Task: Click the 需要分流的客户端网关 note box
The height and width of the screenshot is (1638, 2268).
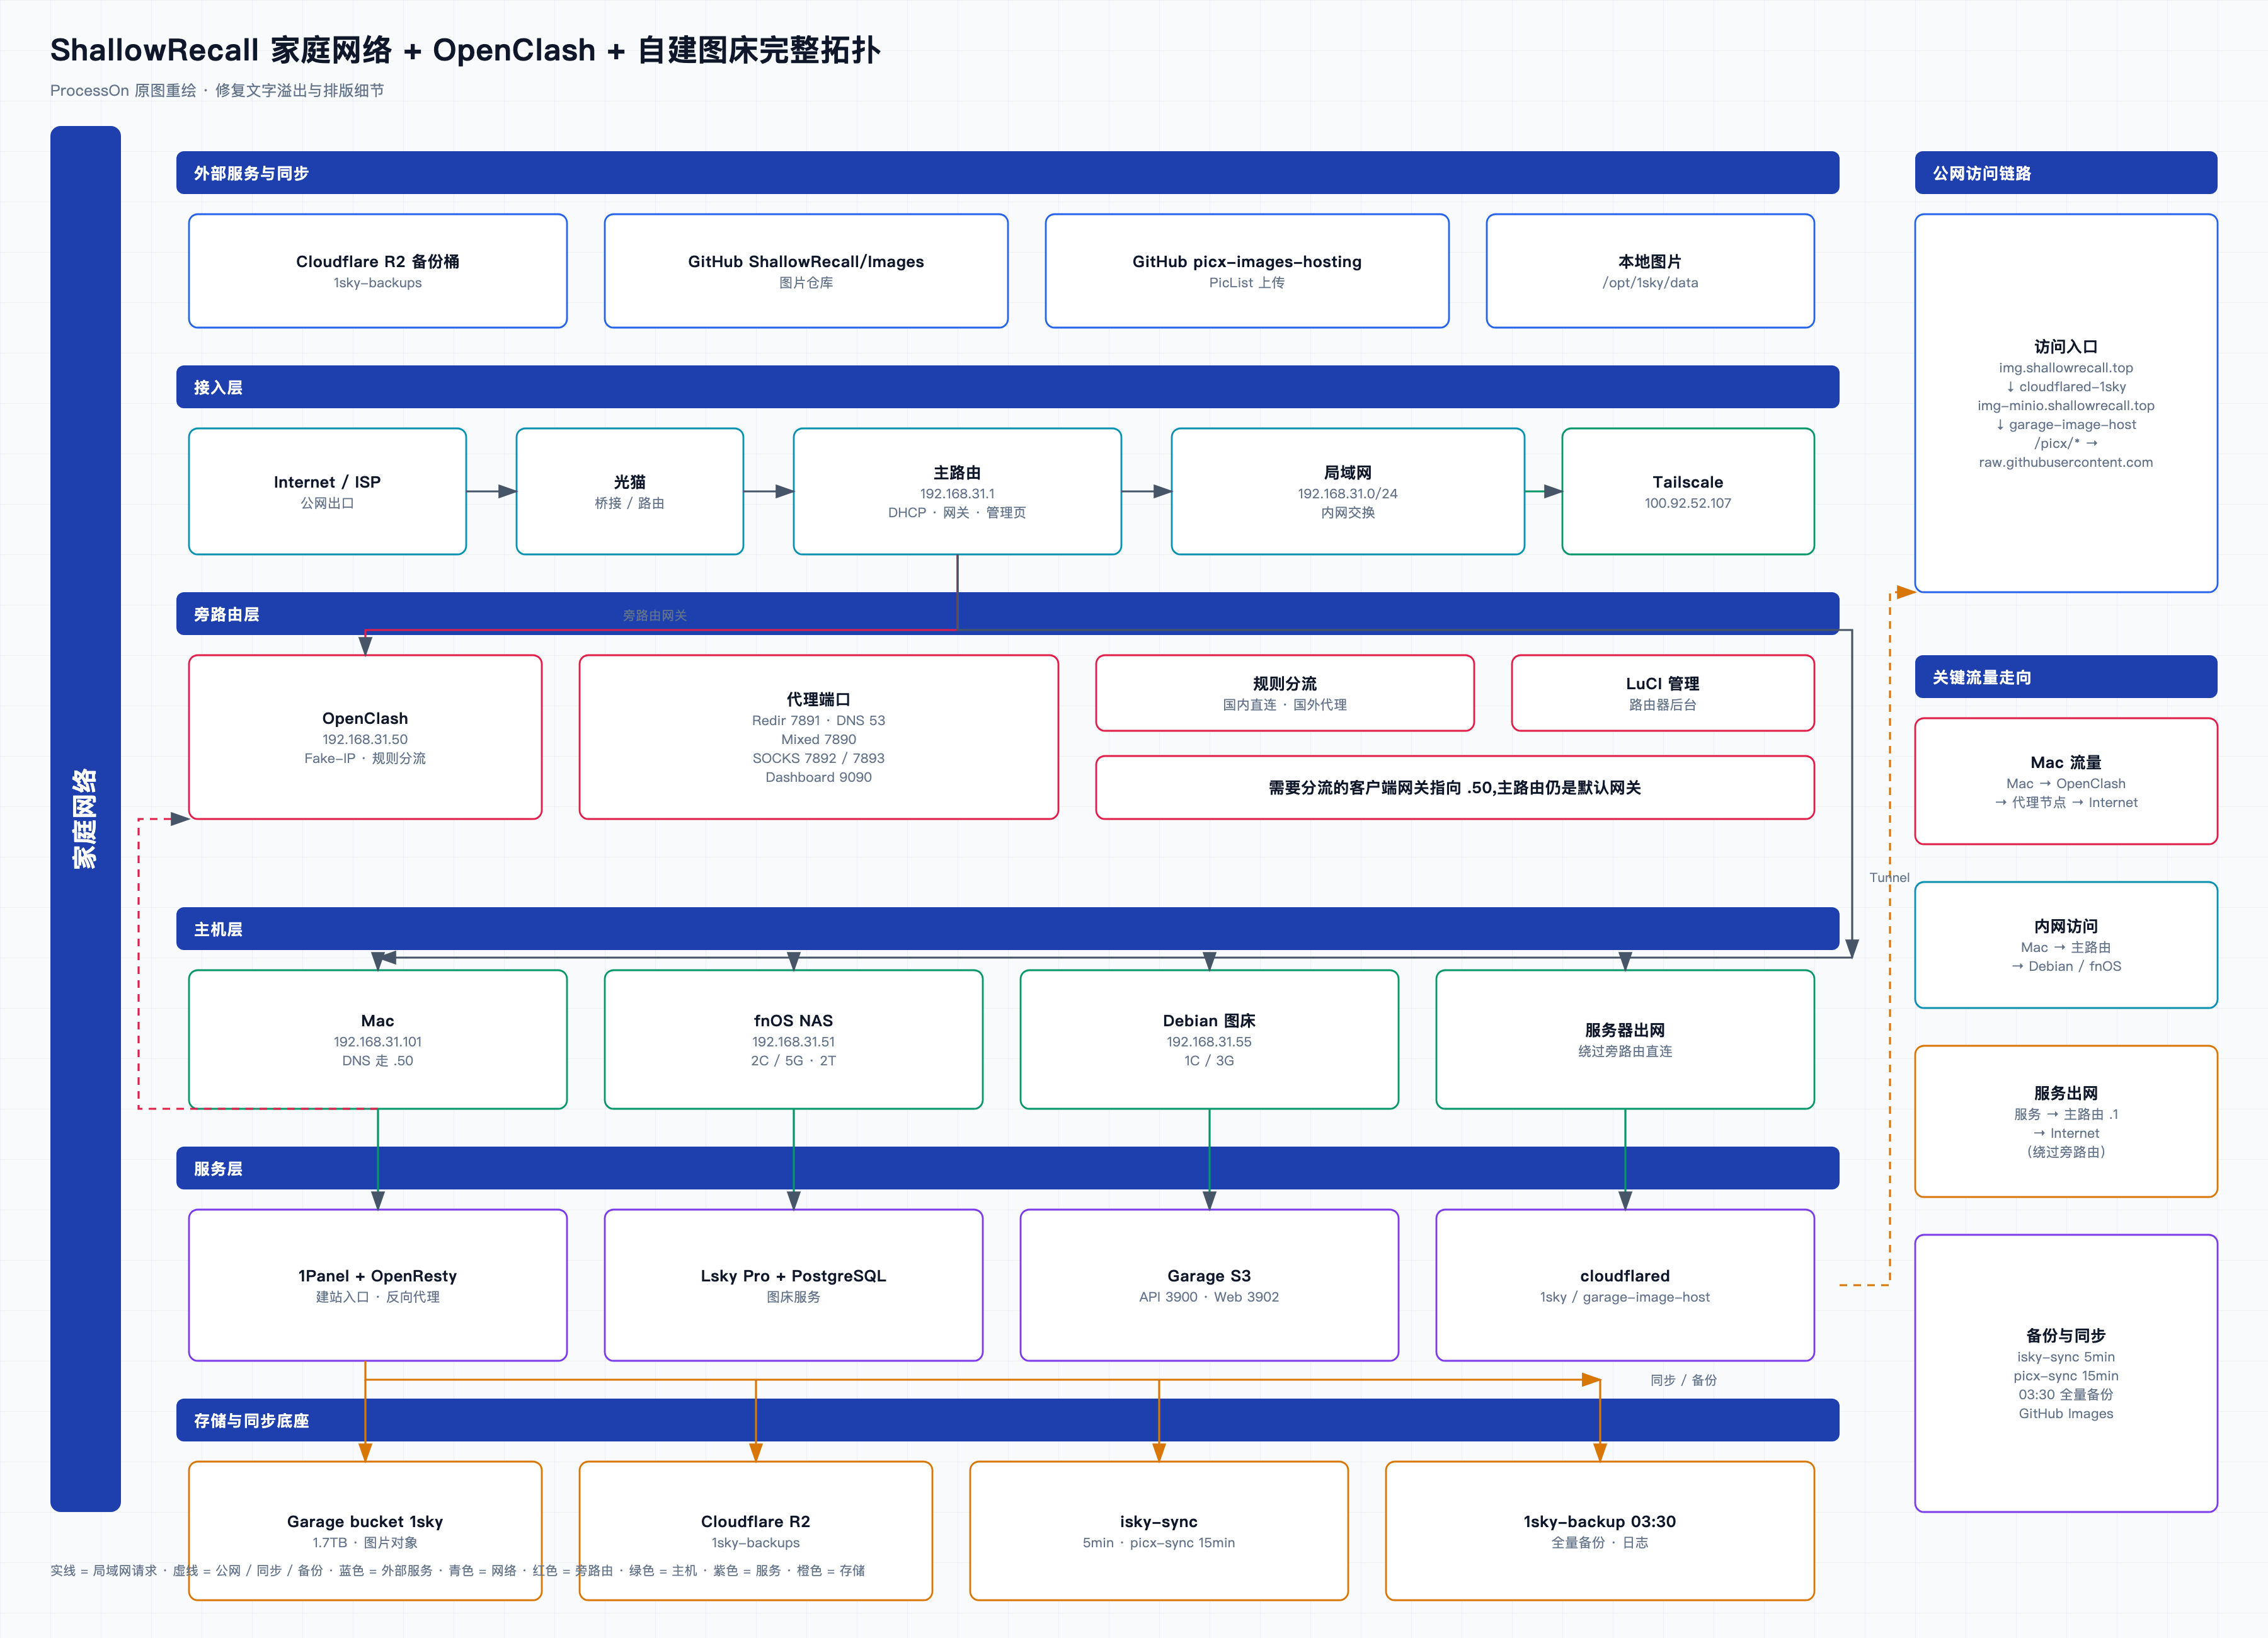Action: point(1455,787)
